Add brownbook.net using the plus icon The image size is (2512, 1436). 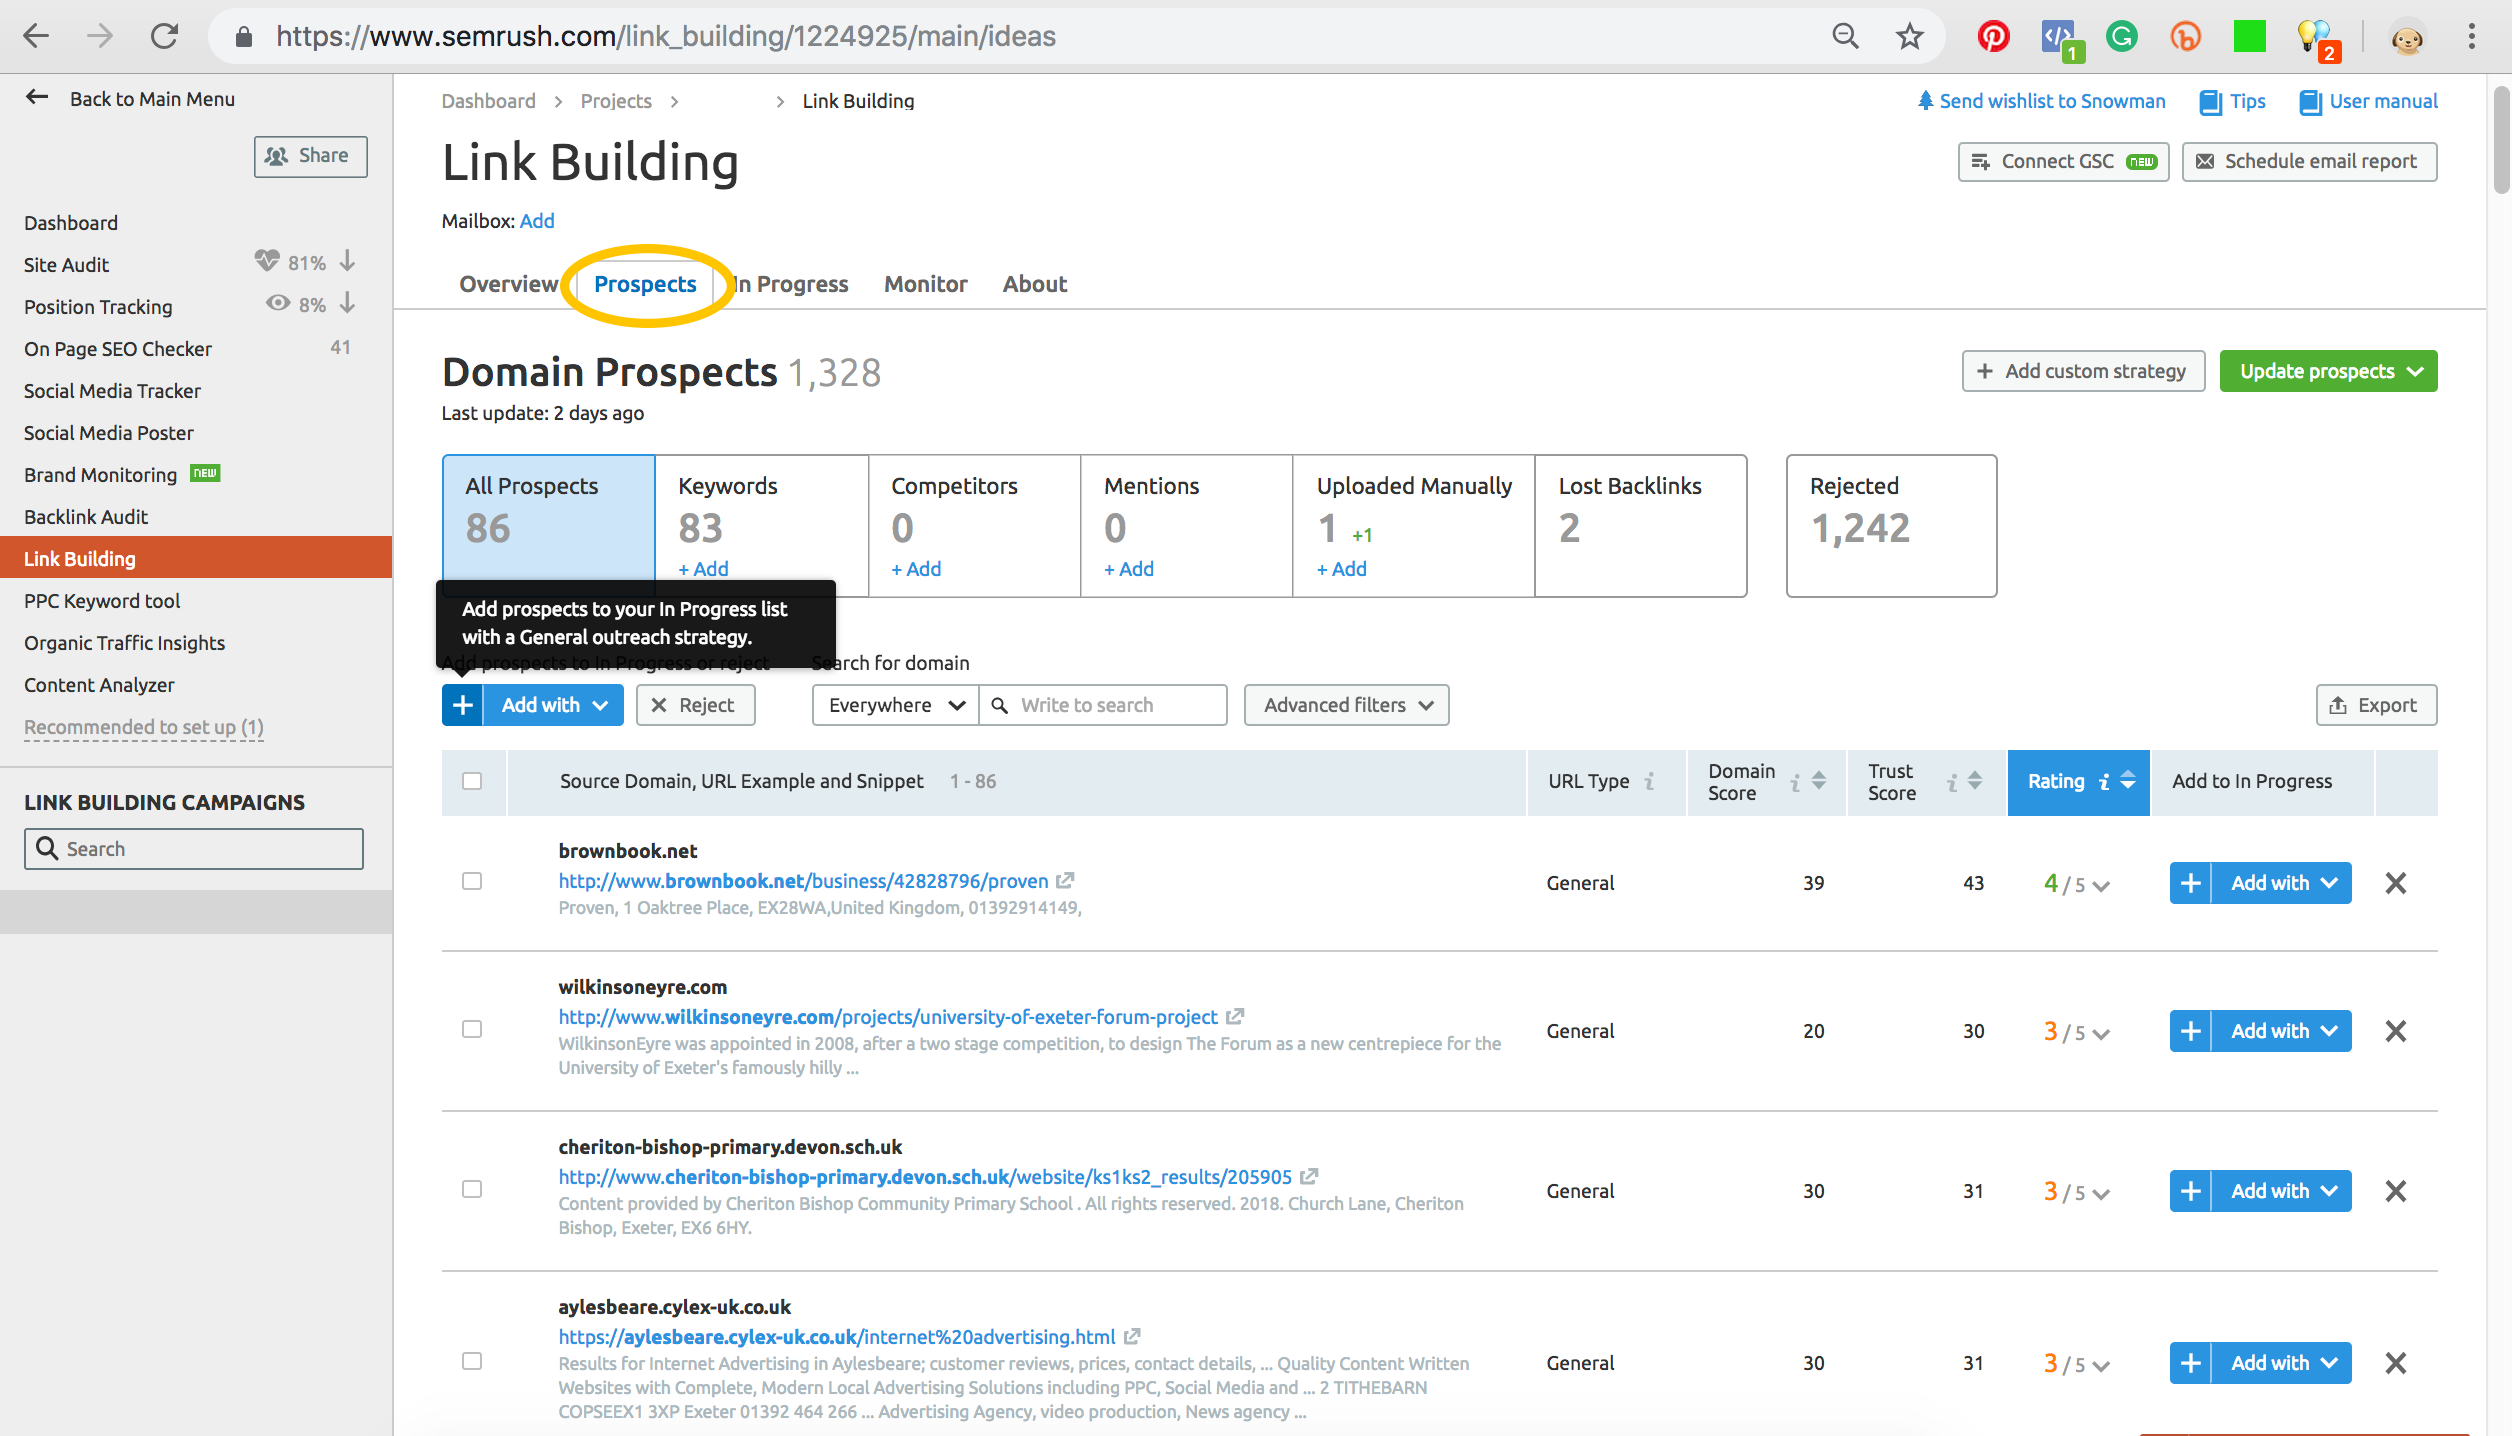2190,883
